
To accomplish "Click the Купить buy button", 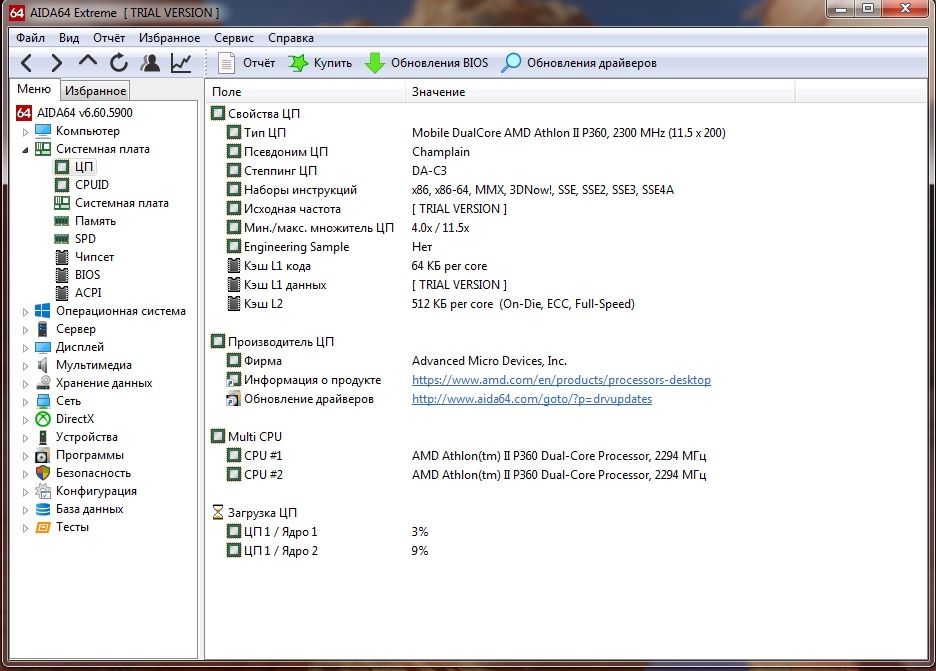I will 320,63.
